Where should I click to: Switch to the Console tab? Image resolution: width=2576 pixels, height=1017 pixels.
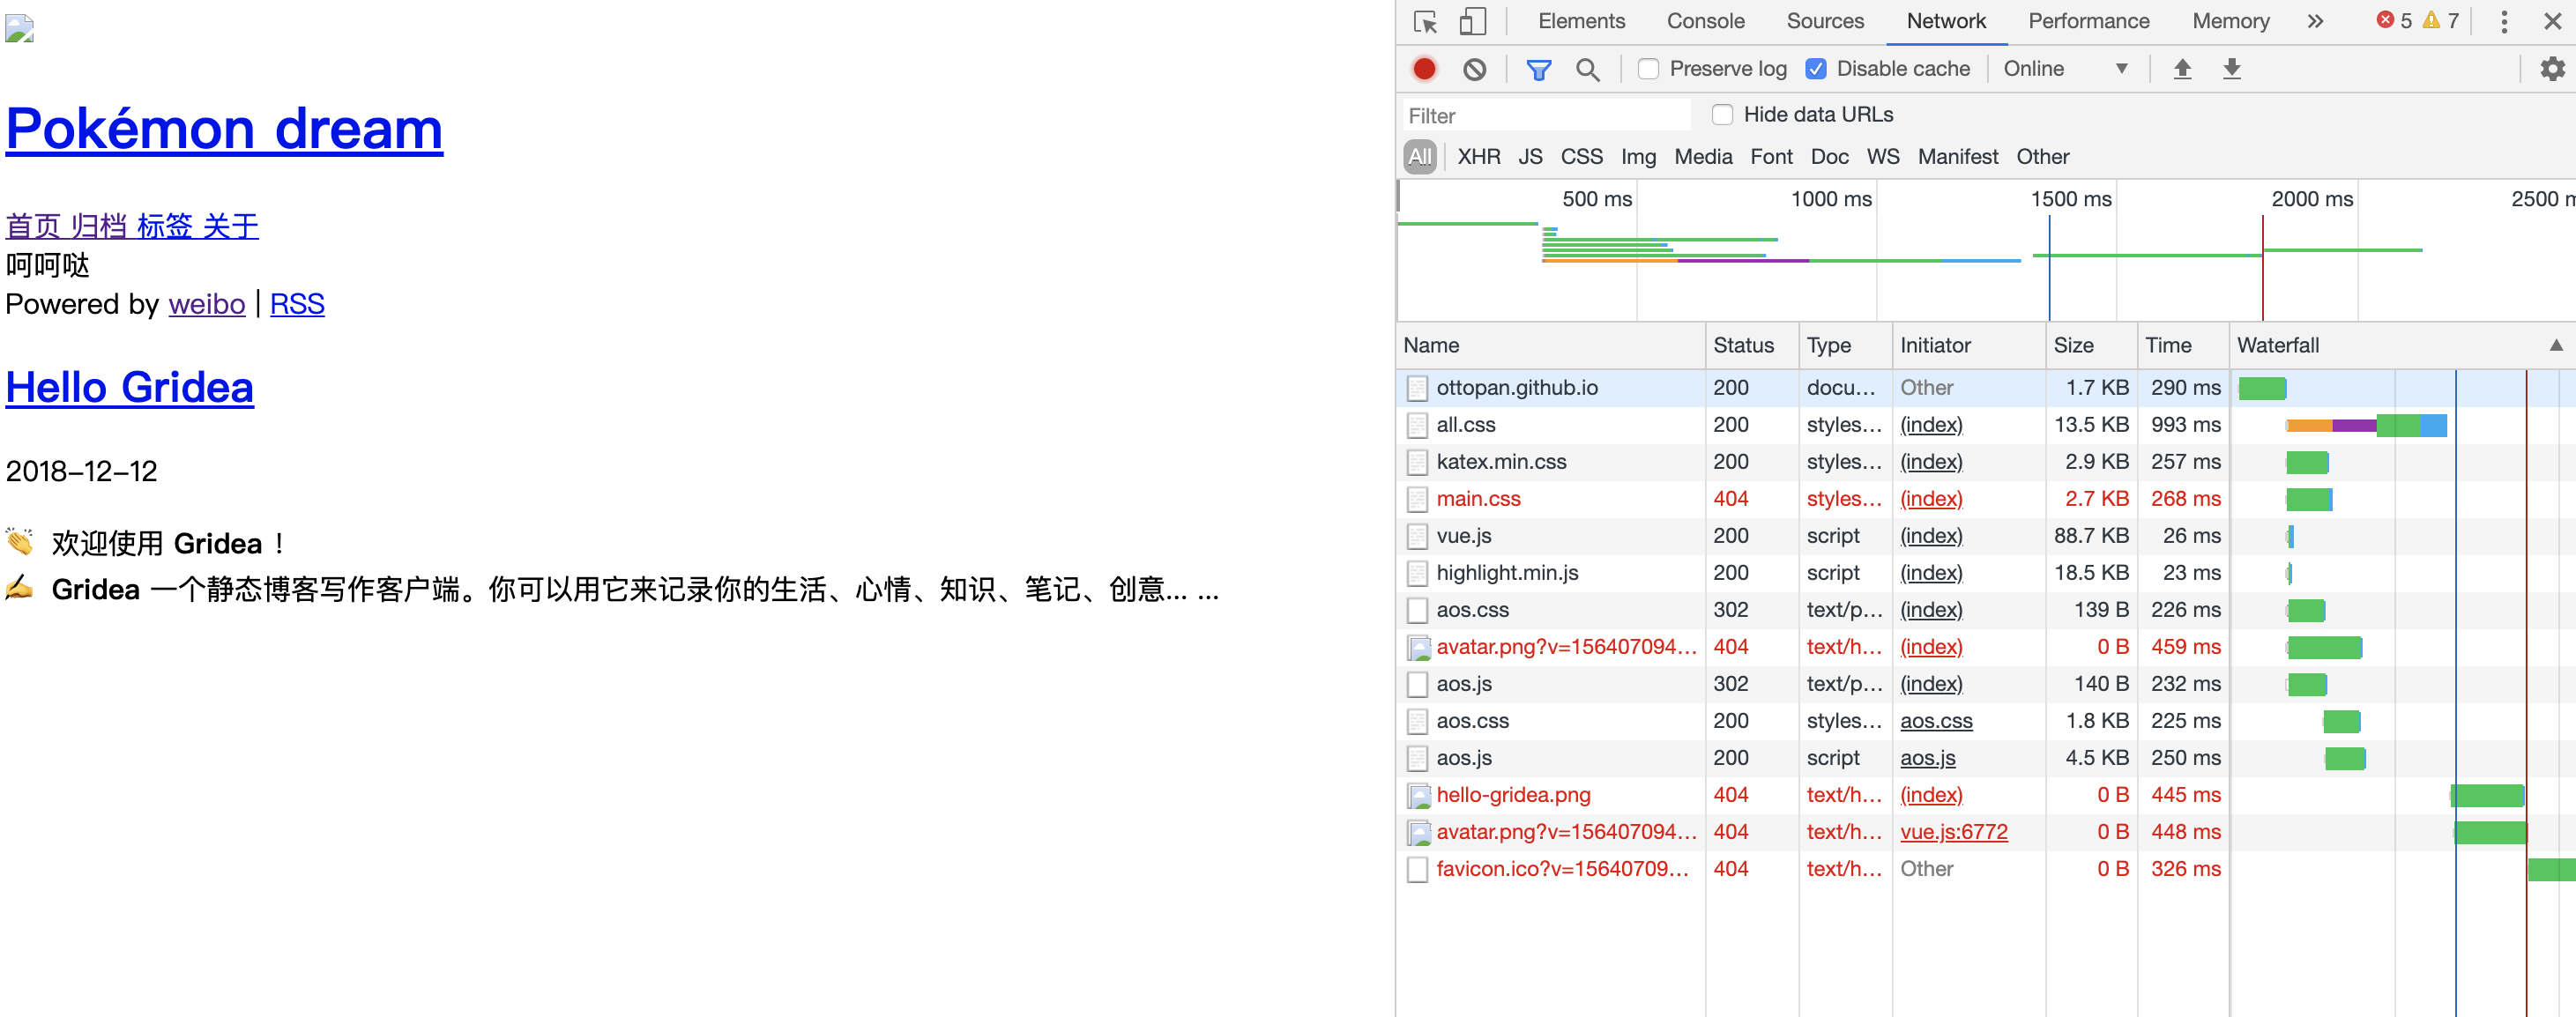pyautogui.click(x=1705, y=21)
